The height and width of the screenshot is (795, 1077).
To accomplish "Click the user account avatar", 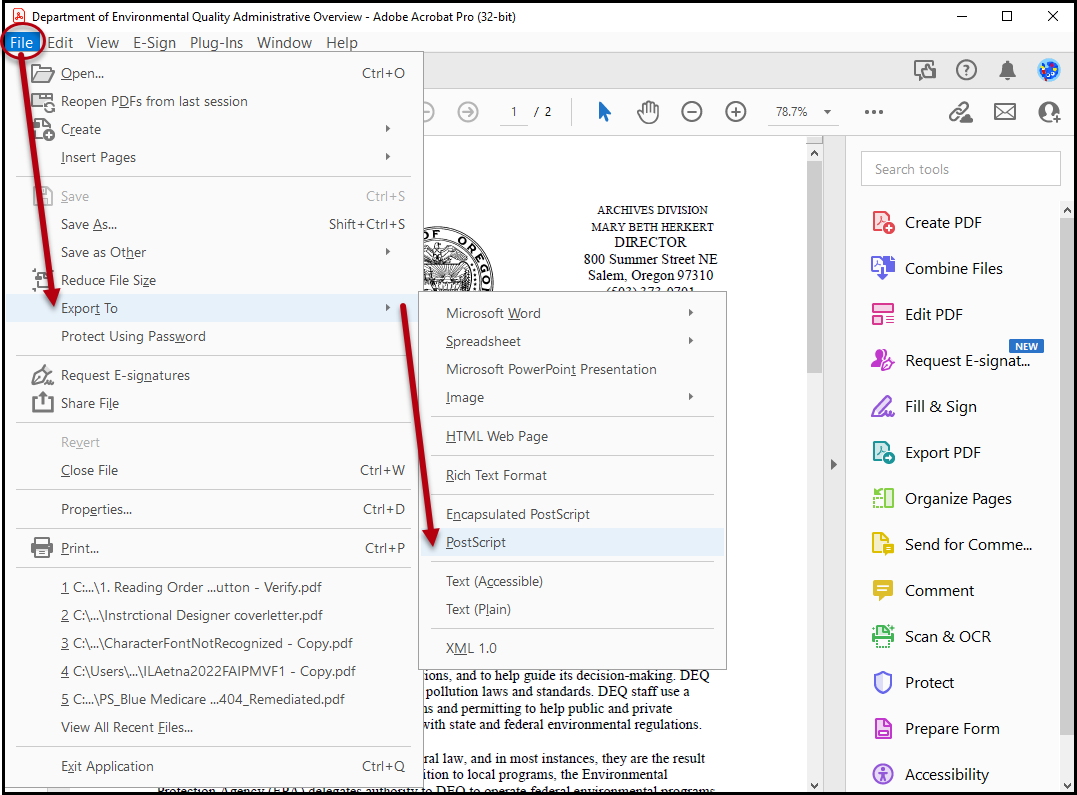I will 1048,70.
